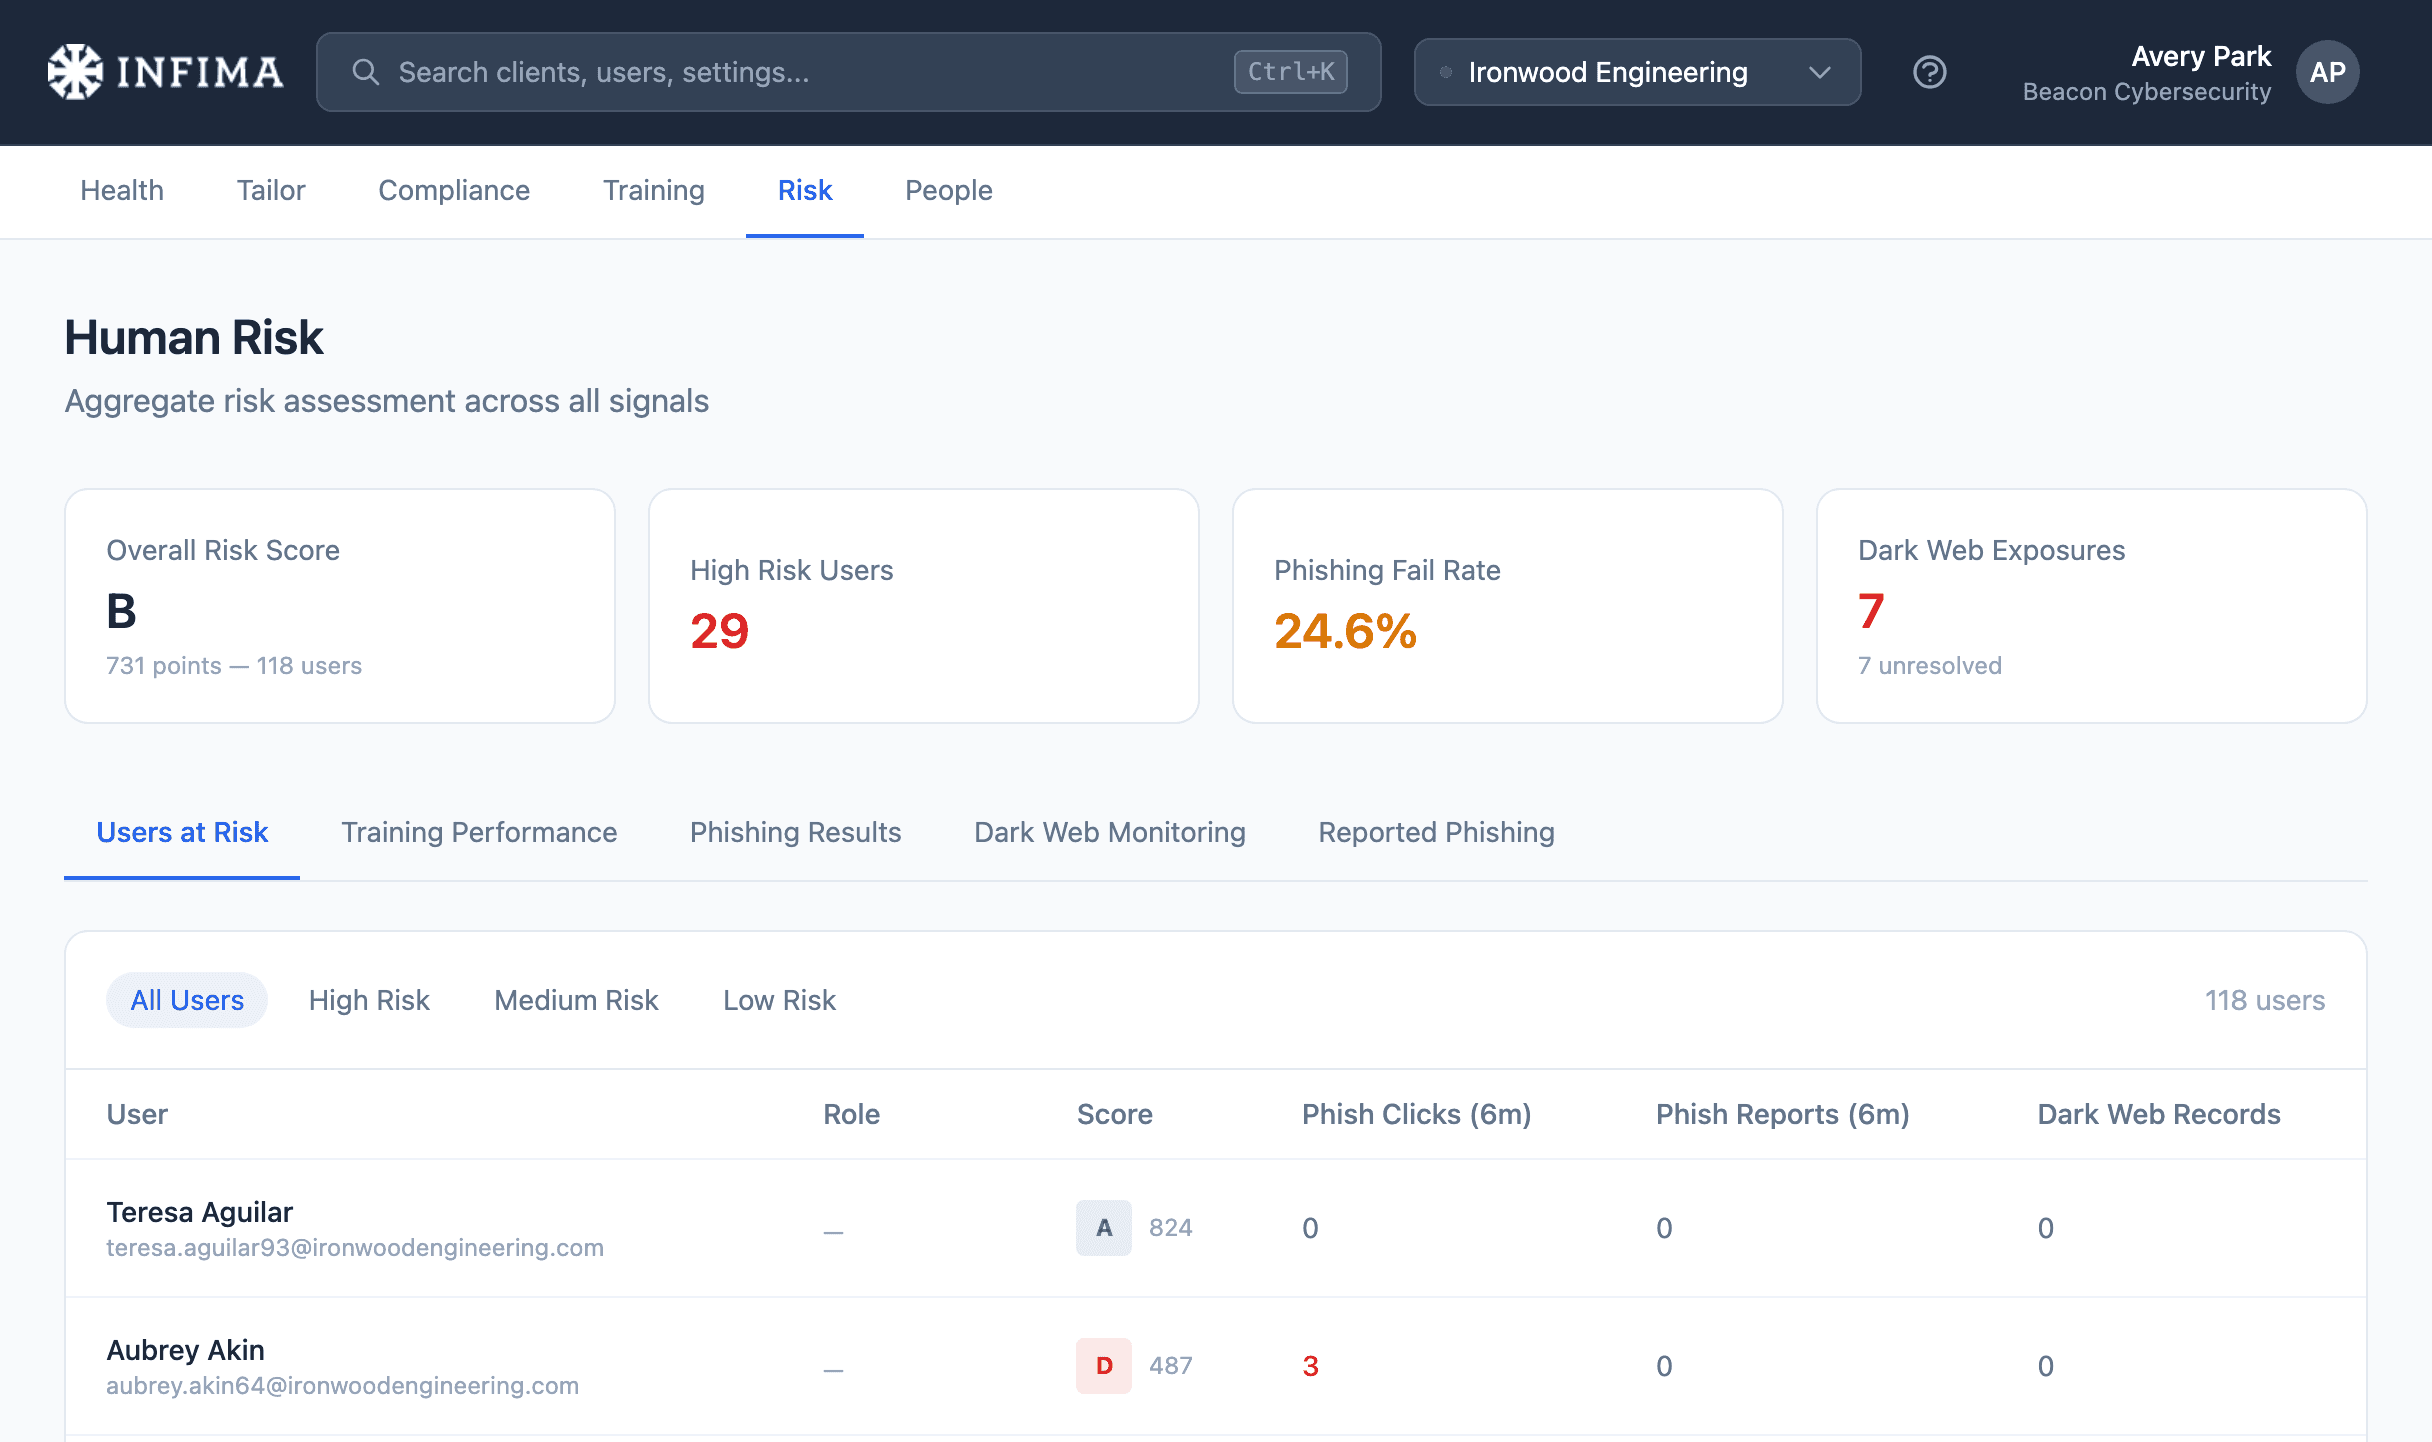
Task: Click the 7 unresolved text
Action: pyautogui.click(x=1930, y=666)
